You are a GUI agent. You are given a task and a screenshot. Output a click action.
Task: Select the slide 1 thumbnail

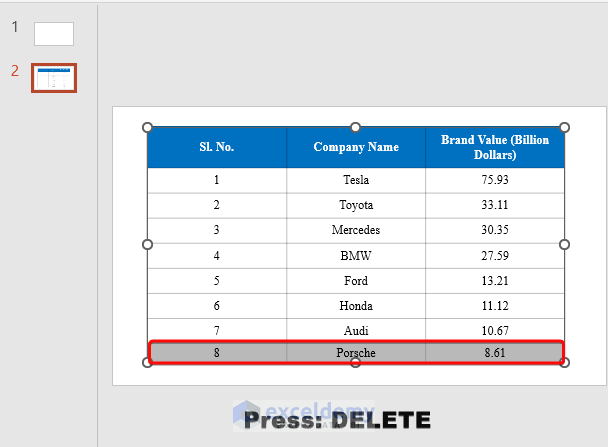(54, 34)
